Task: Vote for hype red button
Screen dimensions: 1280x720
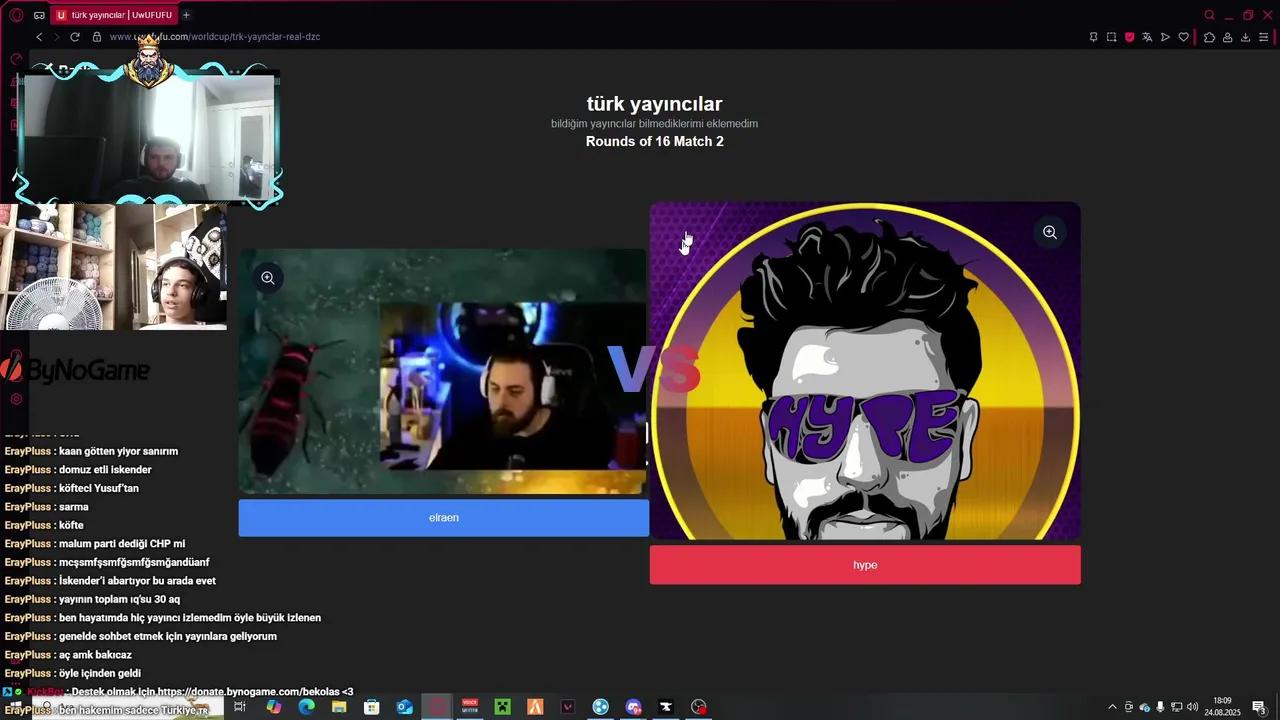Action: pyautogui.click(x=865, y=565)
